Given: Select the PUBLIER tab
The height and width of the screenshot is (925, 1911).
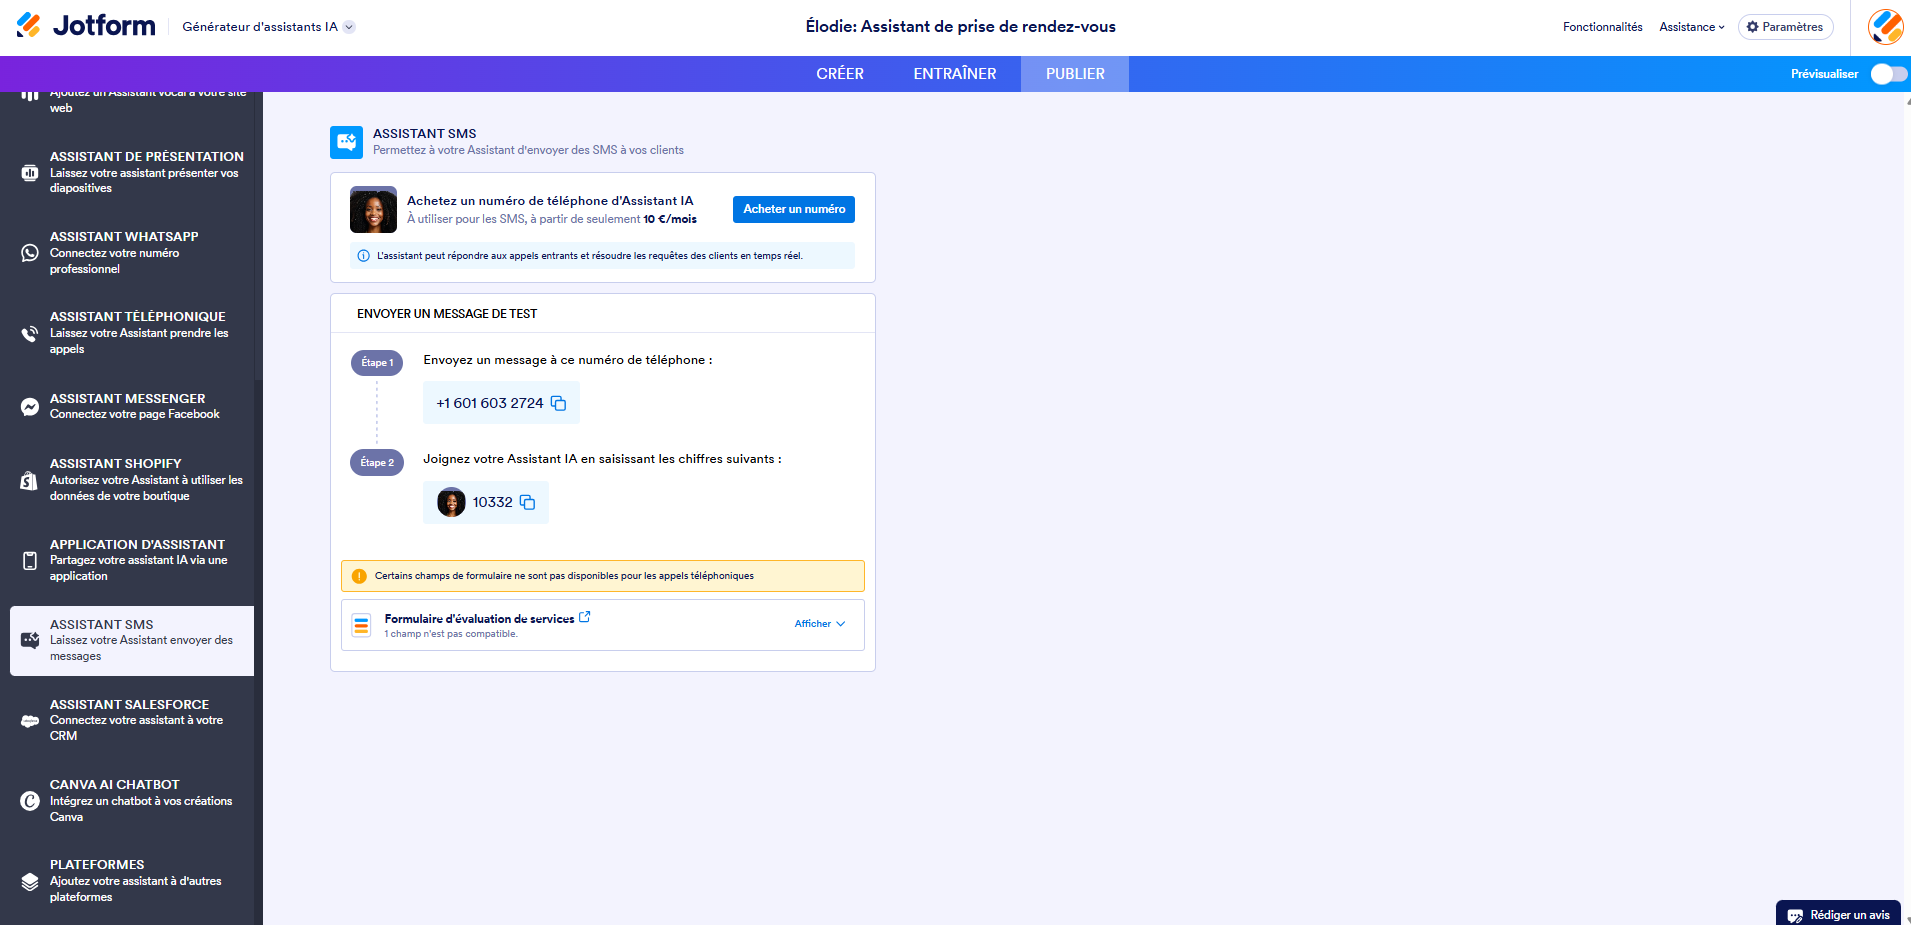Looking at the screenshot, I should point(1075,74).
